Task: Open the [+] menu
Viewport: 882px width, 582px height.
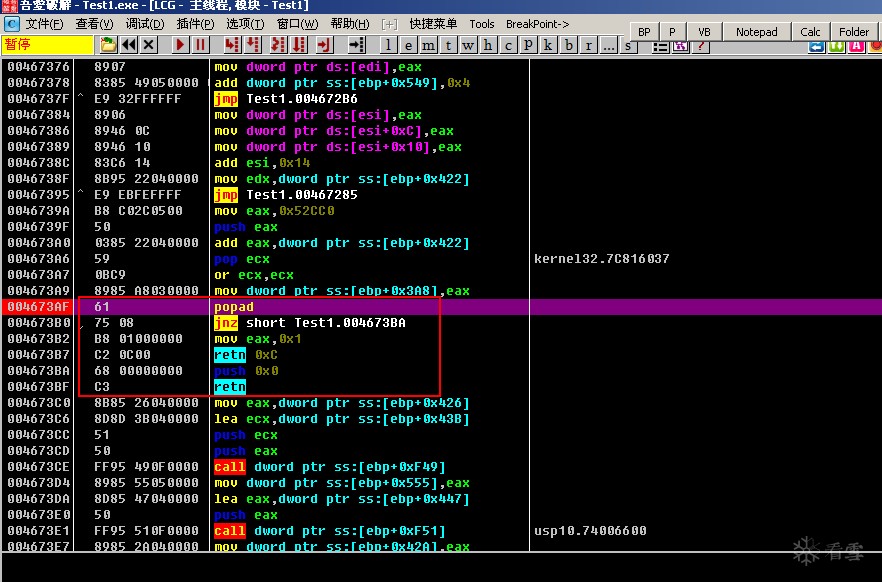Action: point(389,24)
